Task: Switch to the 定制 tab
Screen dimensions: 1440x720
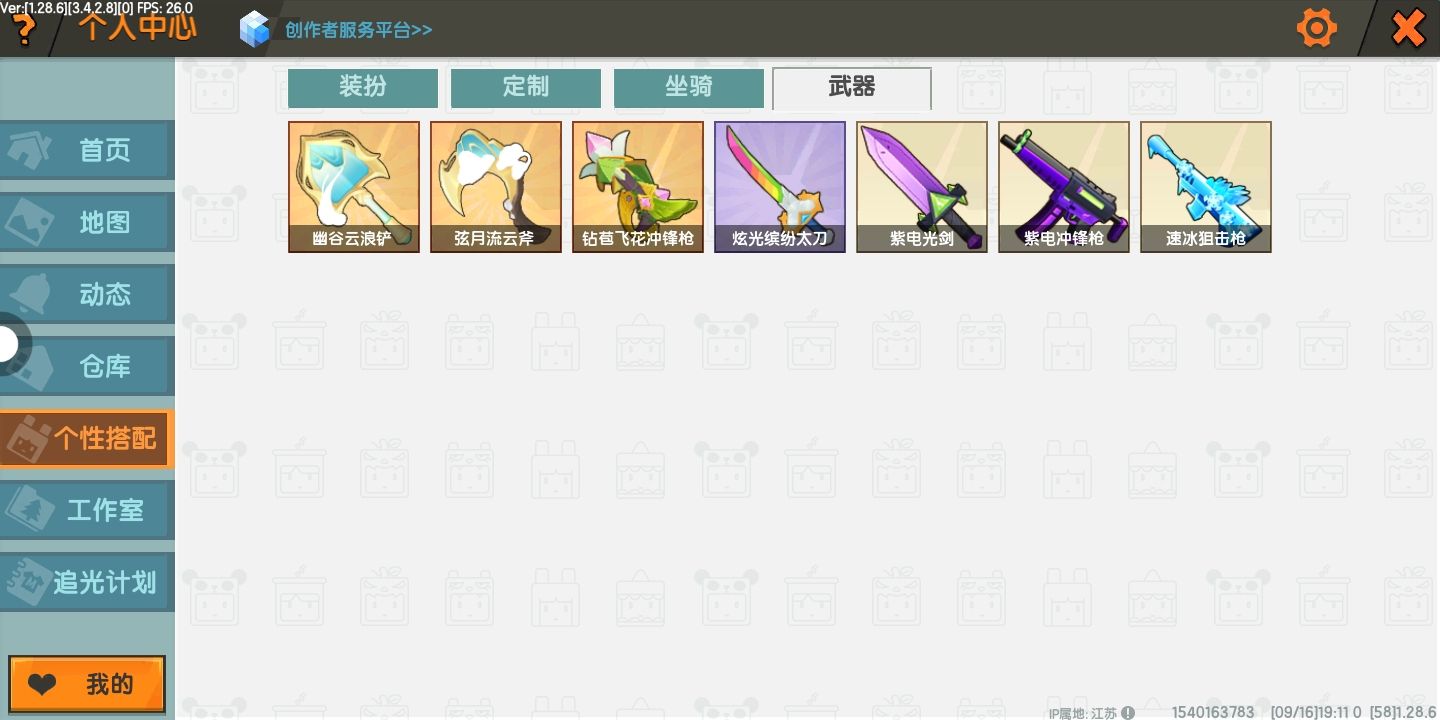Action: tap(526, 88)
